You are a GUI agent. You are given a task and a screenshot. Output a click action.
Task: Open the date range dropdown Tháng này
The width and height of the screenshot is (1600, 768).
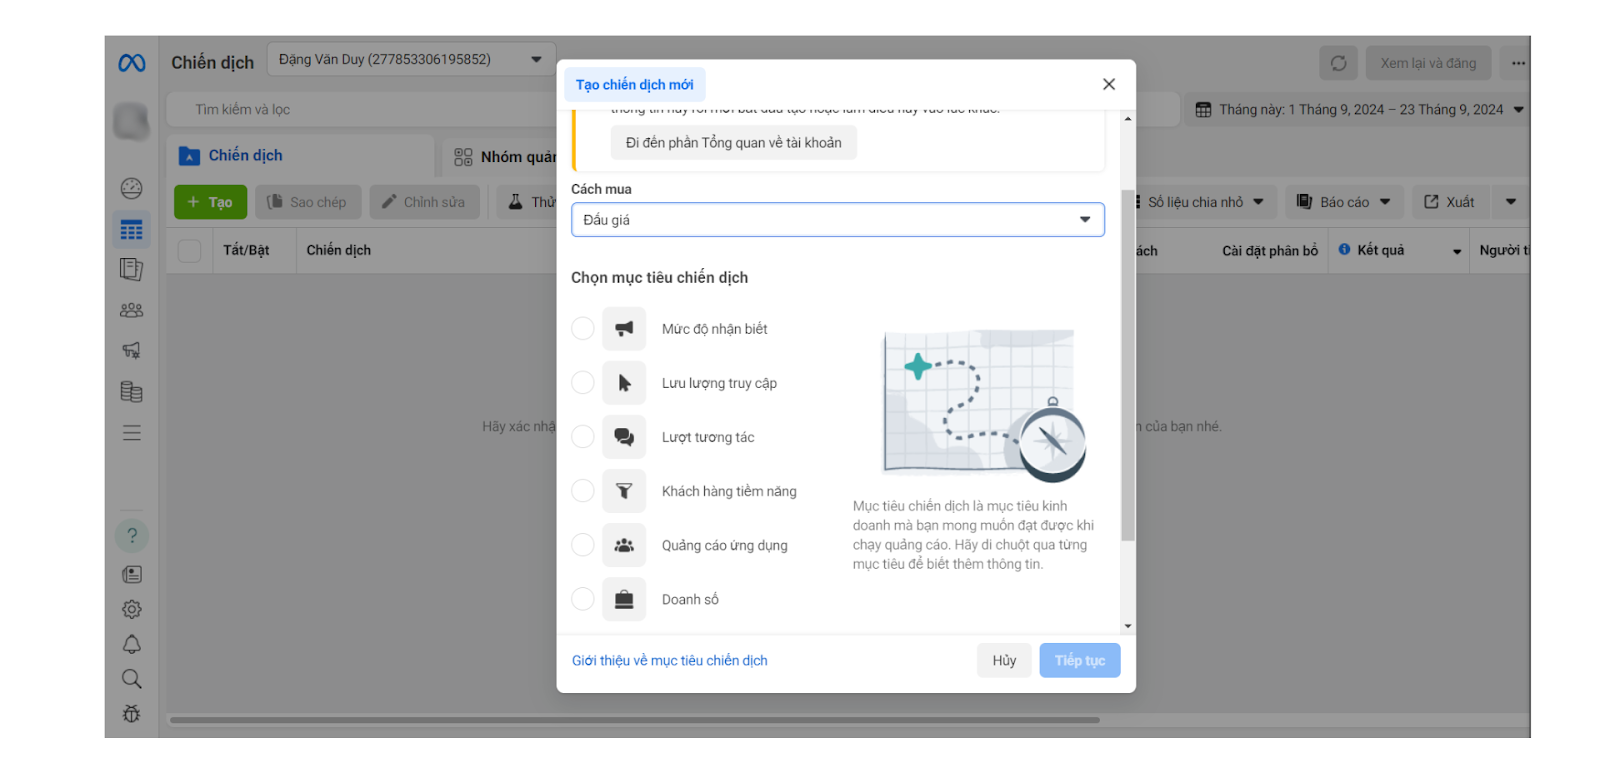click(1359, 110)
